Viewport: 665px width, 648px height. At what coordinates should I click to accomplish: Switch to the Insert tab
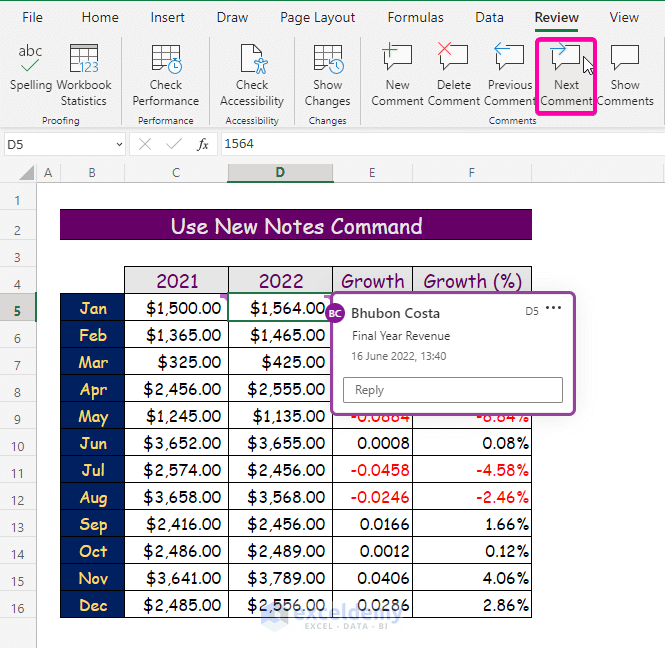167,17
